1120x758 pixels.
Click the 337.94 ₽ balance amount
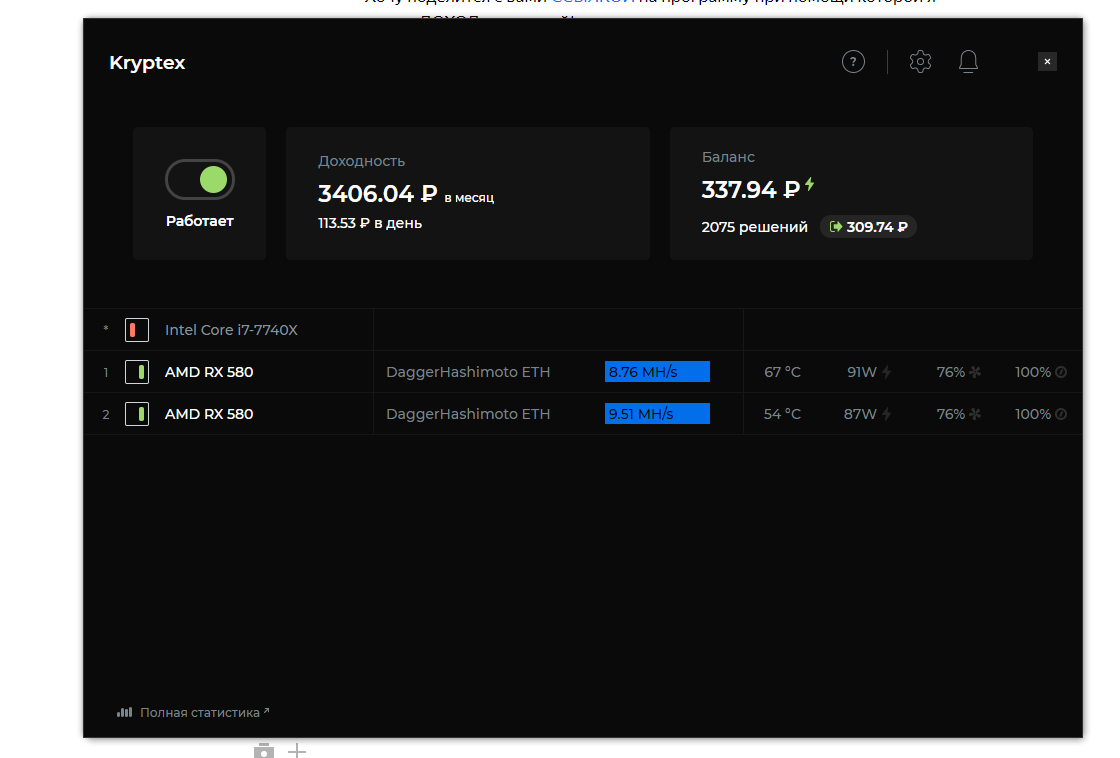pyautogui.click(x=750, y=190)
